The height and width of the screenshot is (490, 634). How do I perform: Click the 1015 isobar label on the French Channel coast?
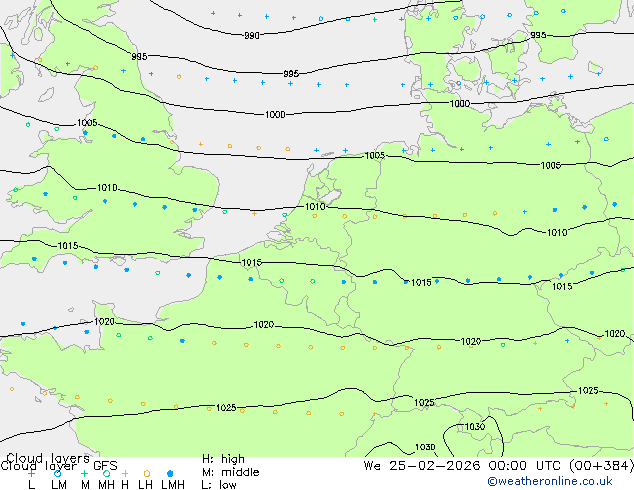click(x=251, y=263)
